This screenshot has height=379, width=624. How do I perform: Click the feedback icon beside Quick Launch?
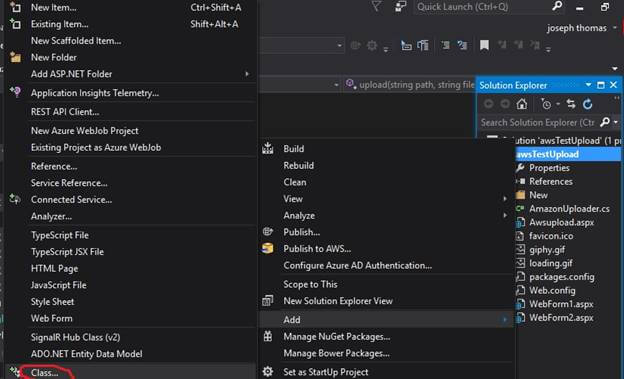(x=400, y=7)
